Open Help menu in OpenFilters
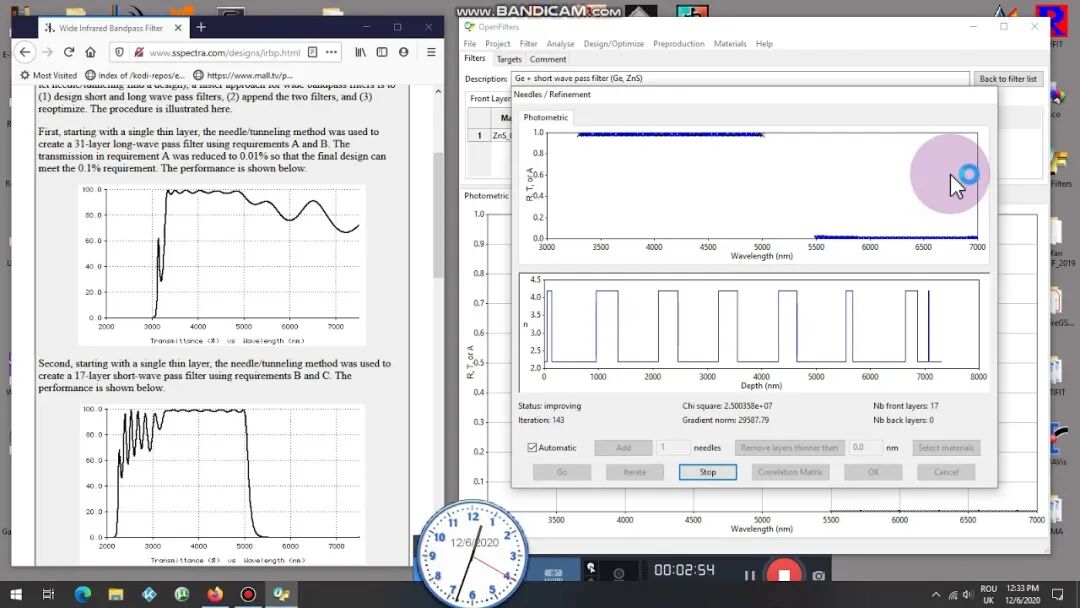 click(764, 43)
